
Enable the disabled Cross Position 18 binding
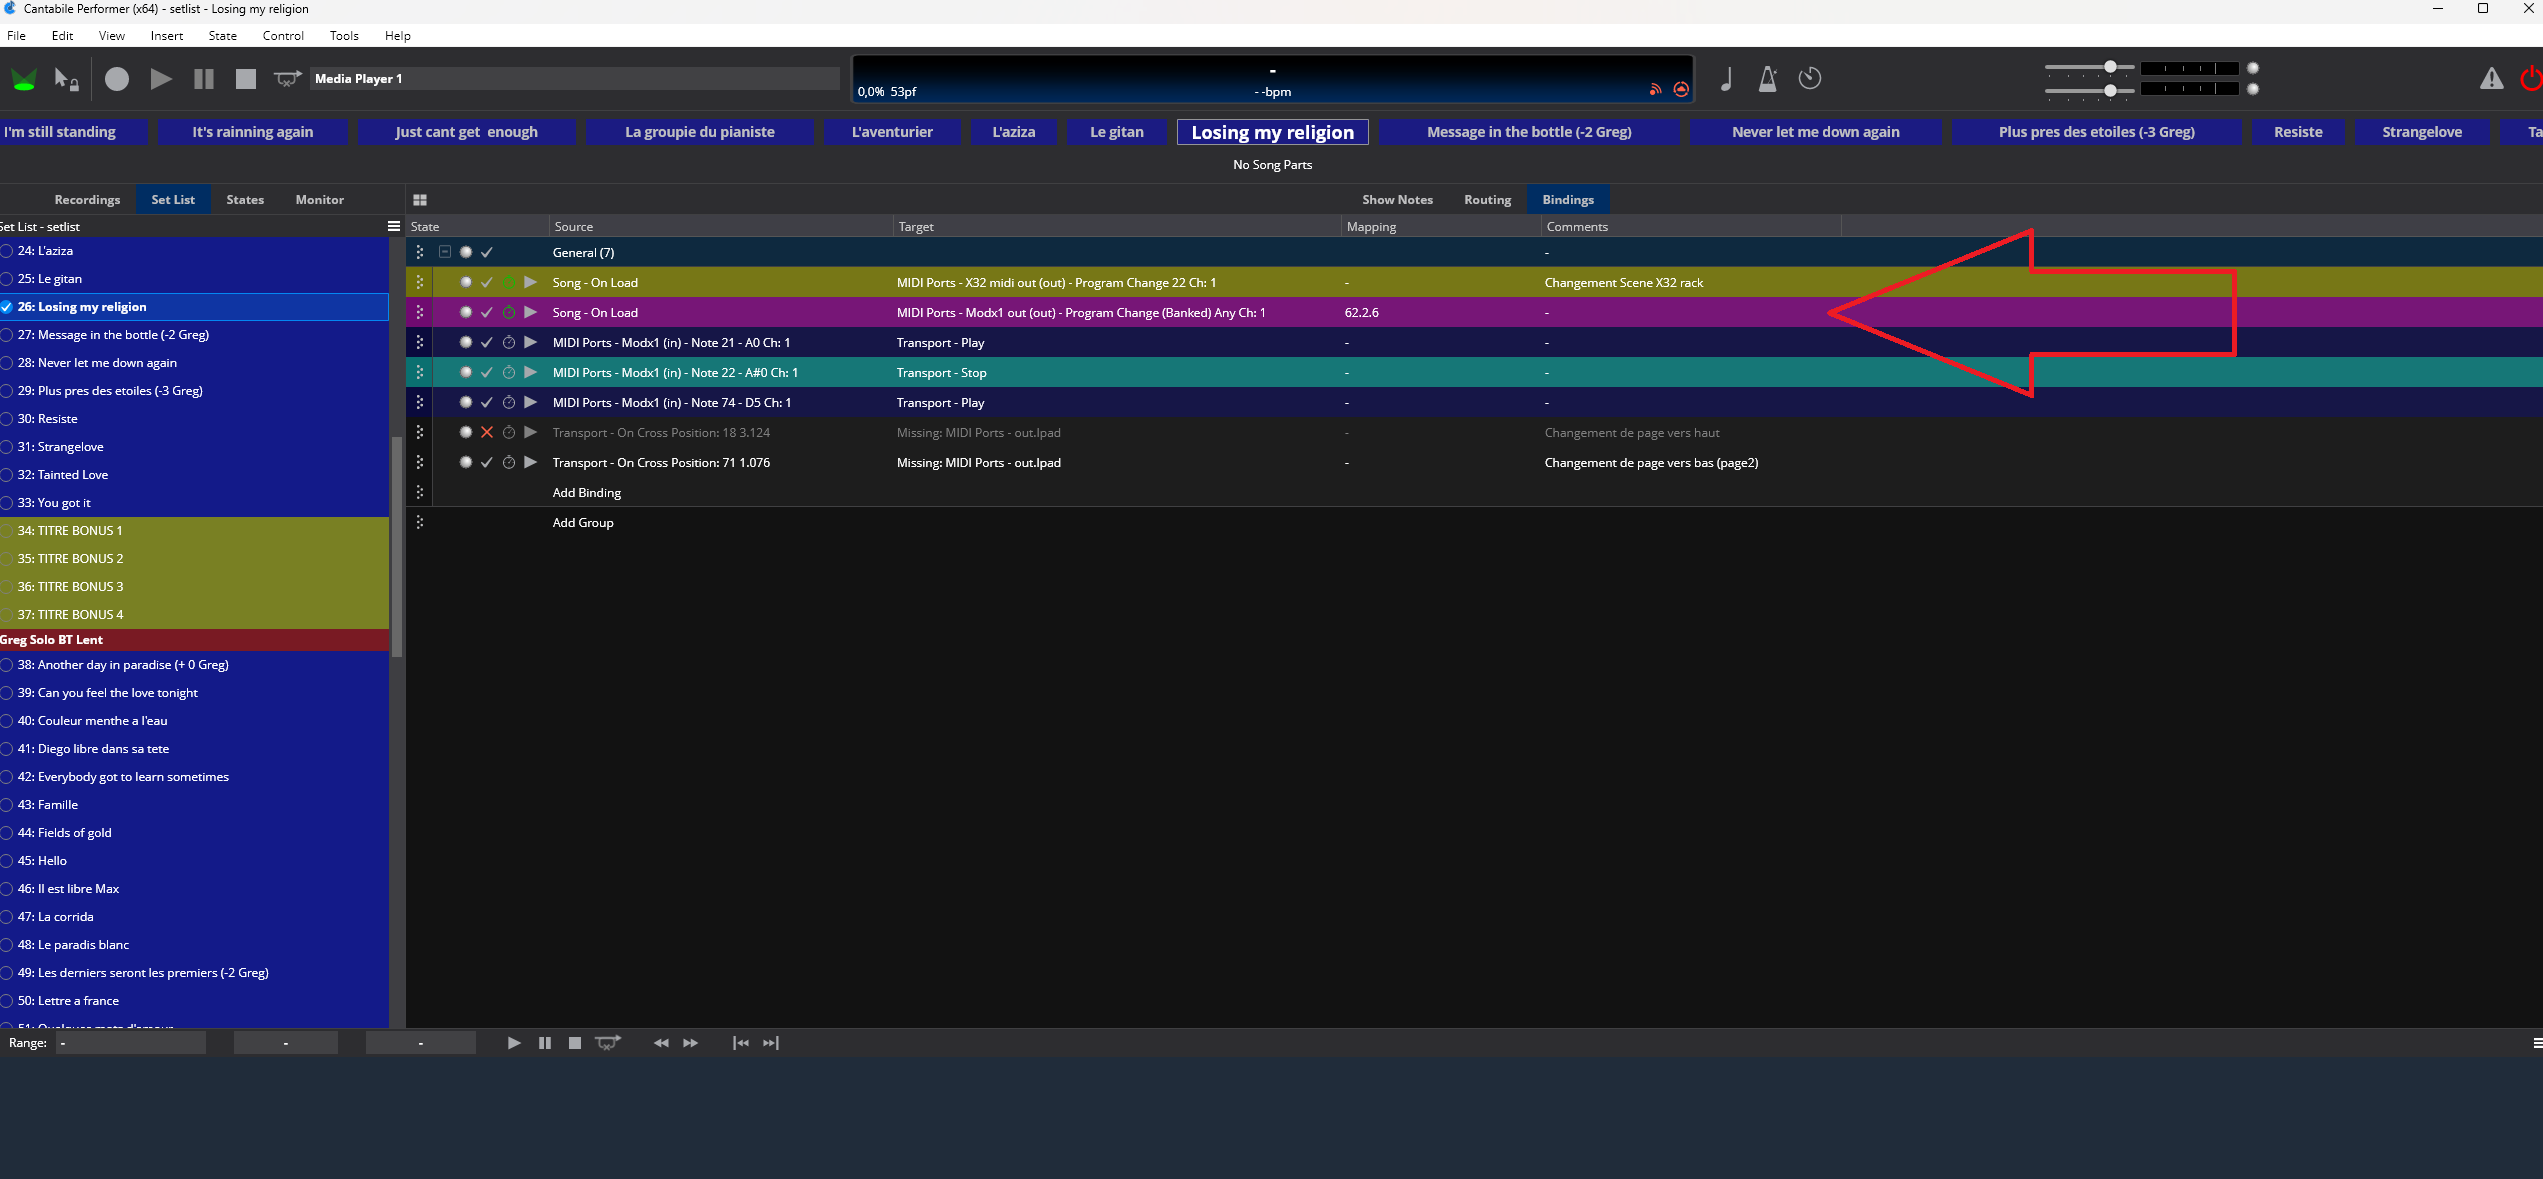[487, 433]
